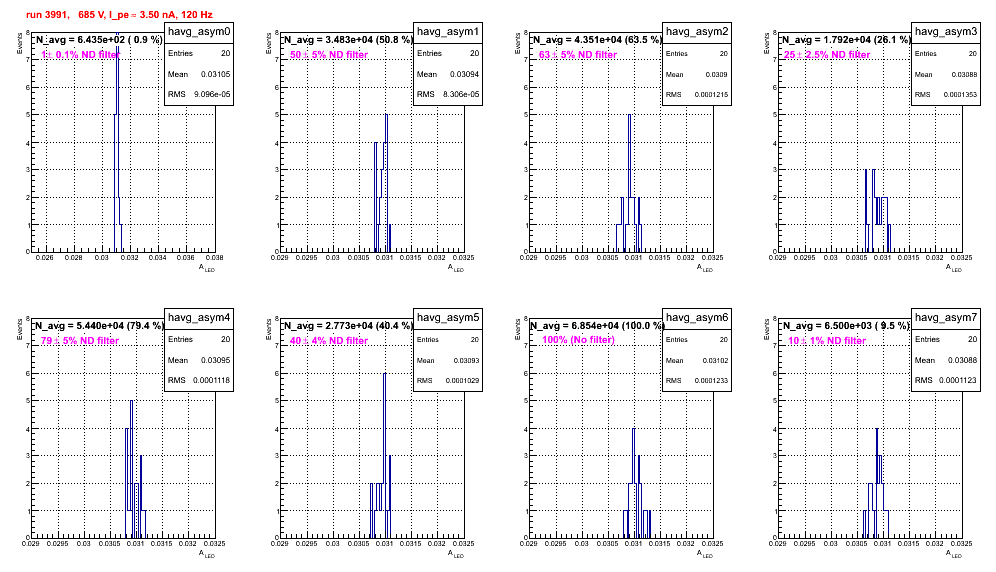Select the havg_asym6 stats box title

[697, 318]
